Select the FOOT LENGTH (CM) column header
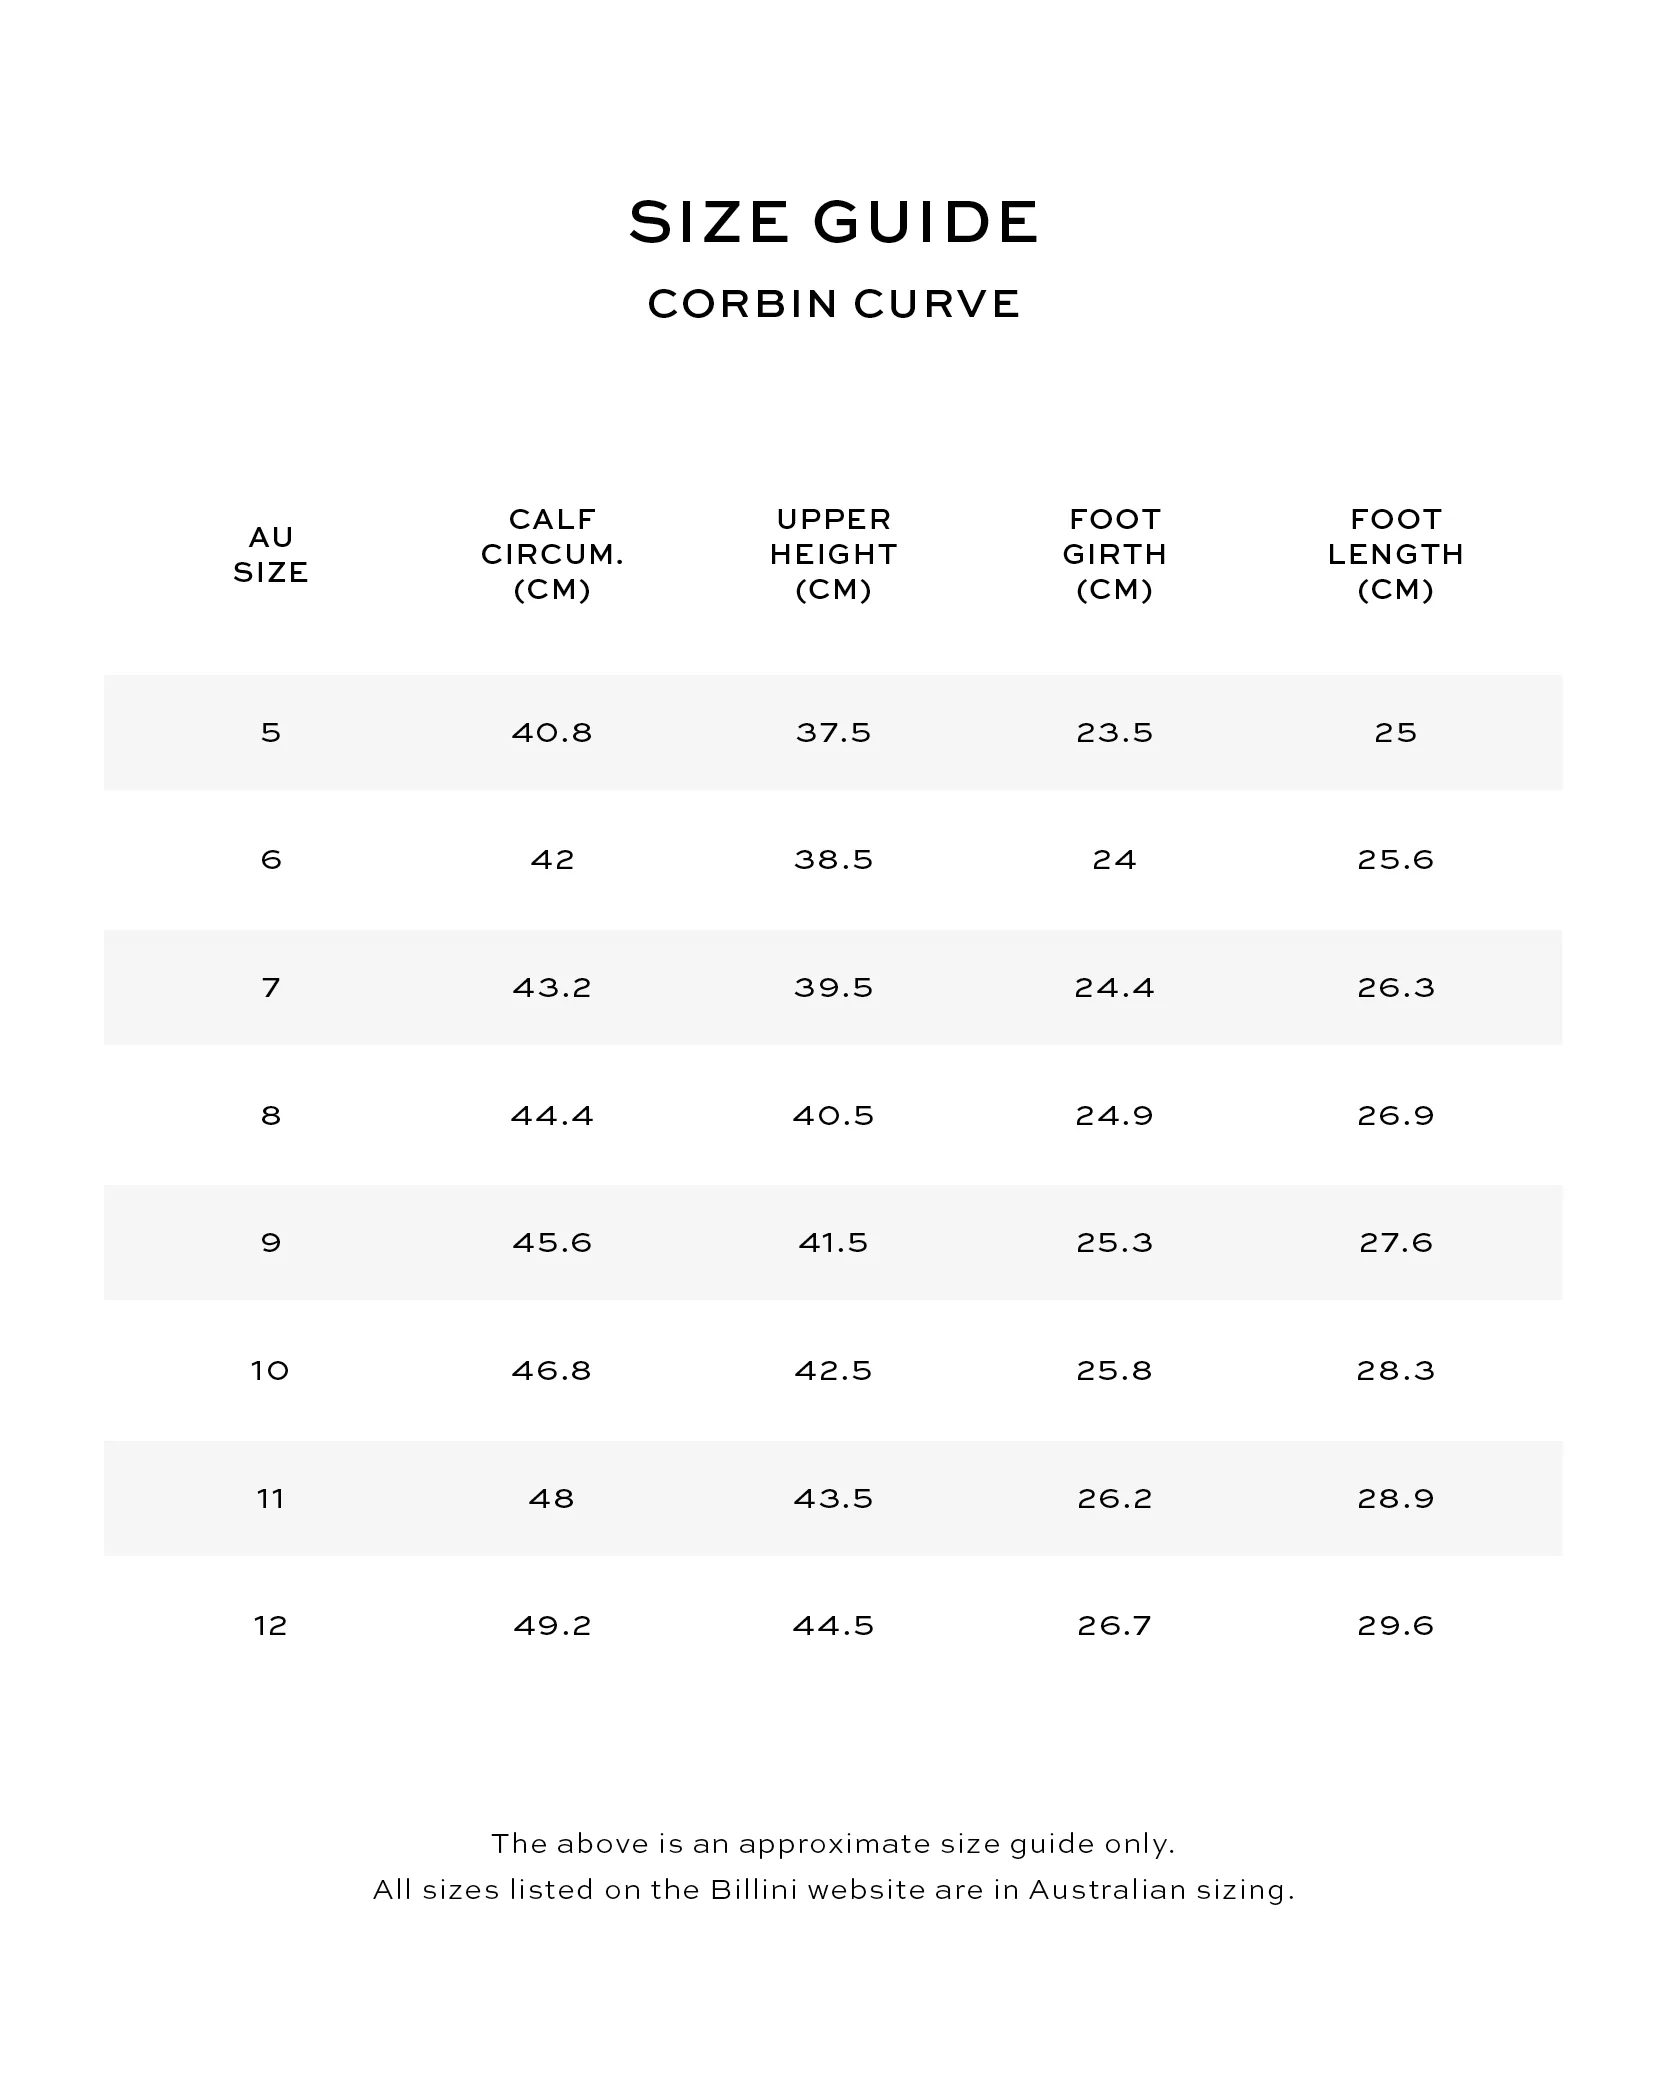Viewport: 1667px width, 2083px height. [1396, 554]
